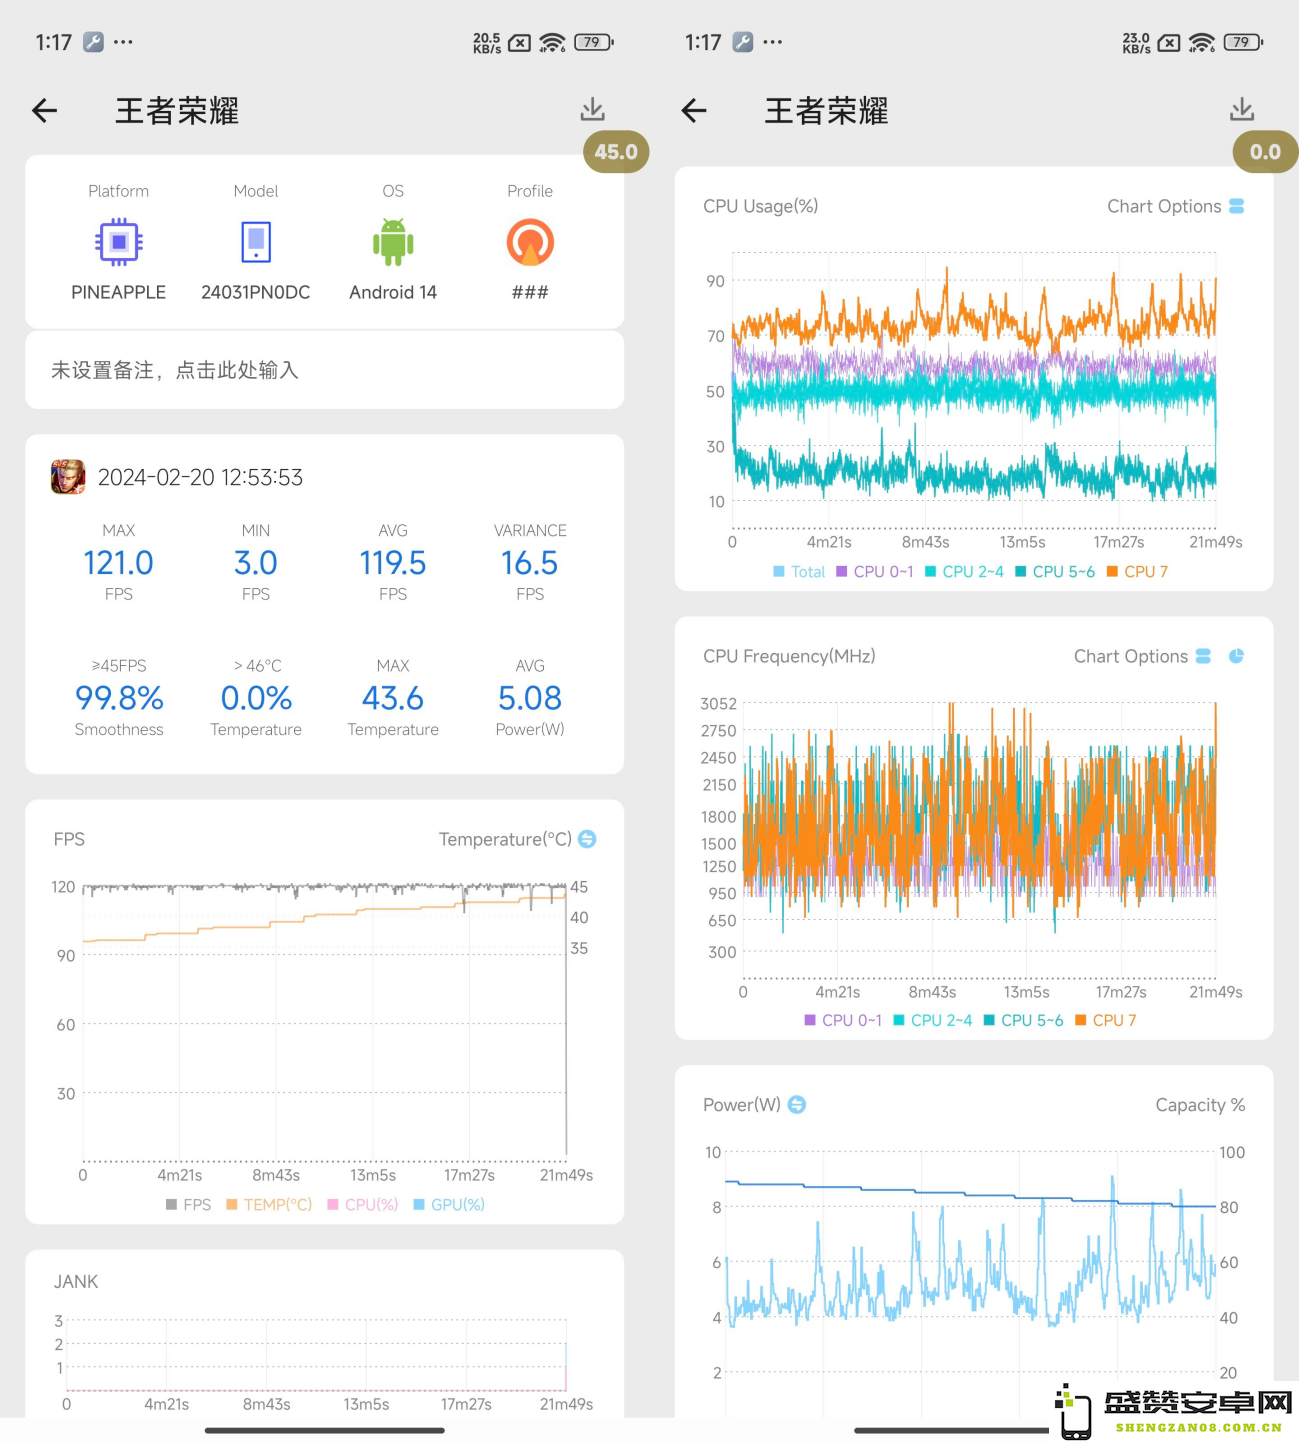1299x1443 pixels.
Task: Tap the Android 14 robot icon
Action: 393,242
